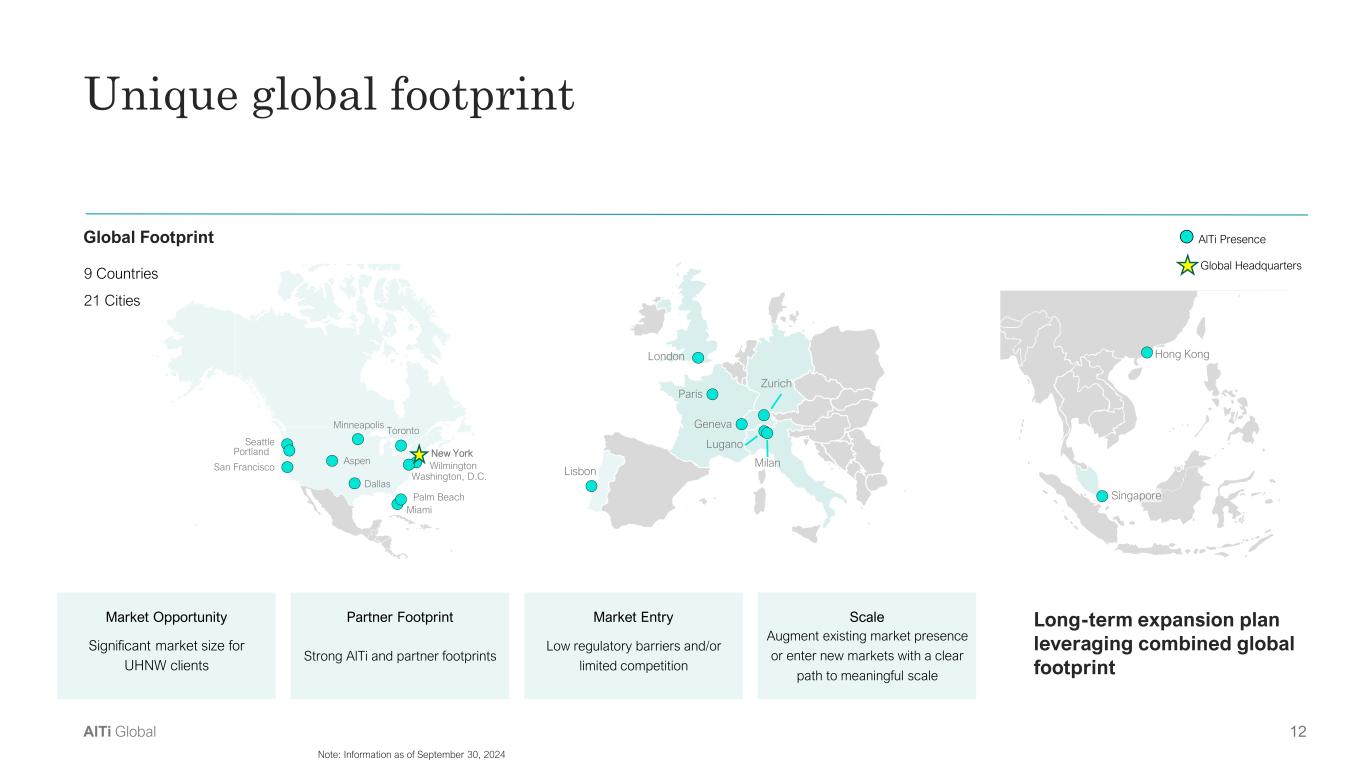Select the "Lugano" city label
Image resolution: width=1365 pixels, height=768 pixels.
coord(724,444)
